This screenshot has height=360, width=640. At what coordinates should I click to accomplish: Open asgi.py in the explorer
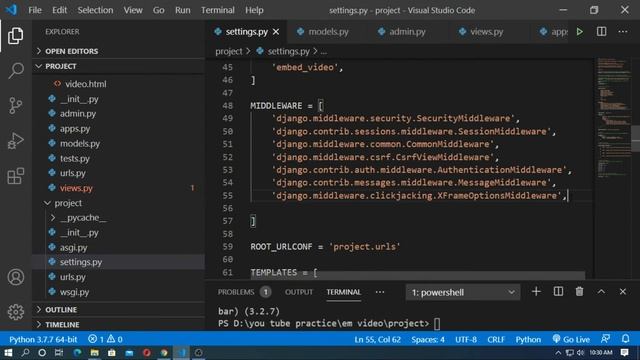click(x=118, y=247)
